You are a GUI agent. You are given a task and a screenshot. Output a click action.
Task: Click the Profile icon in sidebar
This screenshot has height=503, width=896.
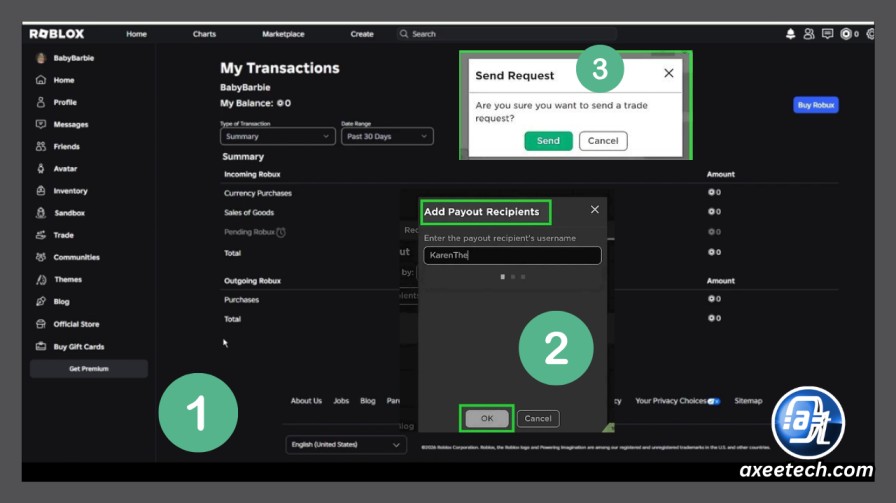[x=41, y=102]
